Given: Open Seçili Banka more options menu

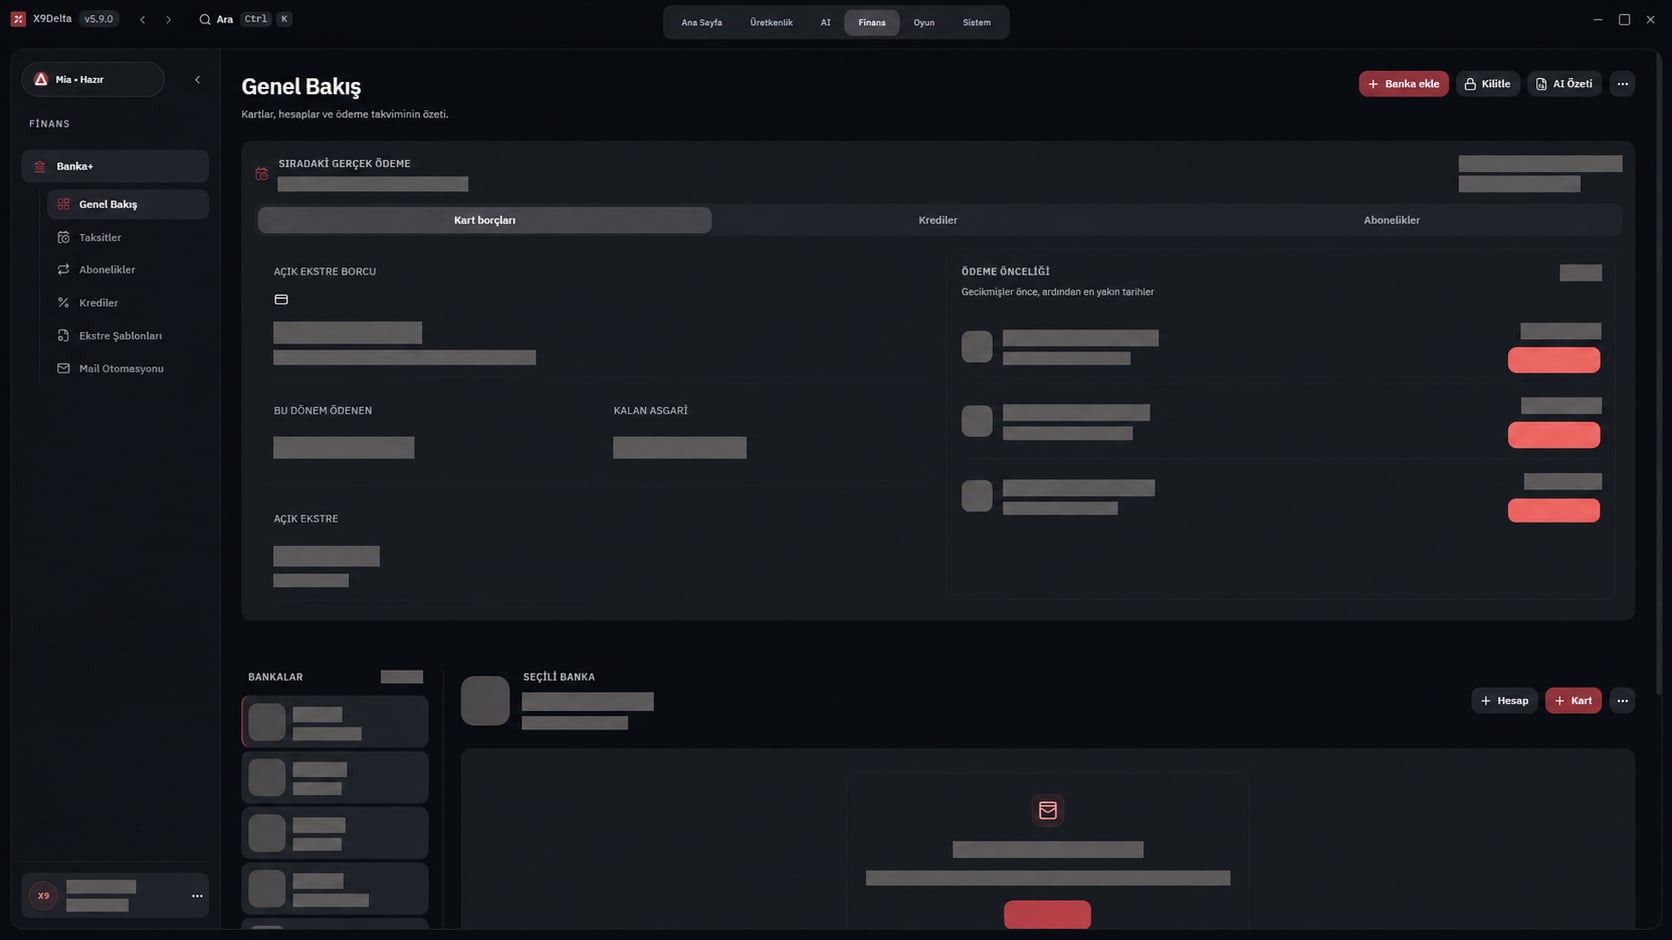Looking at the screenshot, I should (1622, 701).
